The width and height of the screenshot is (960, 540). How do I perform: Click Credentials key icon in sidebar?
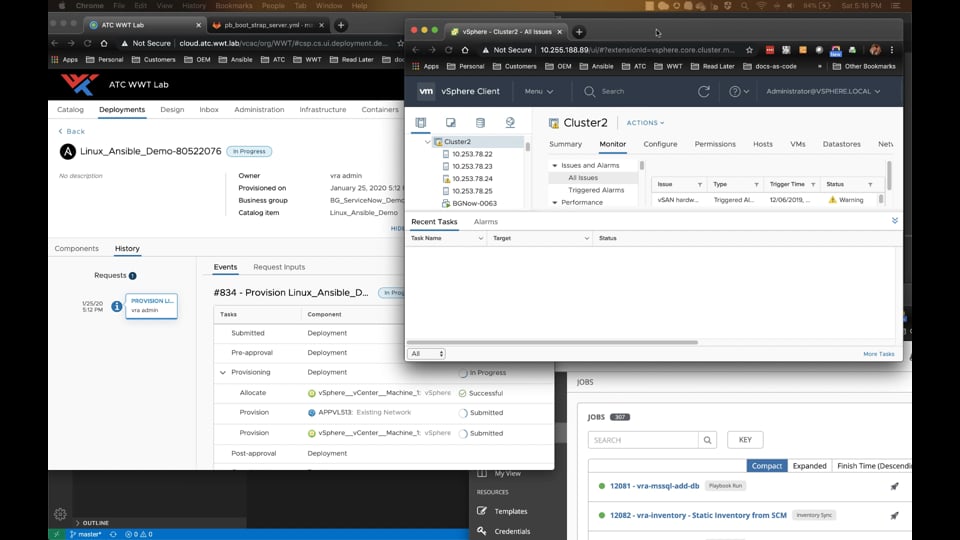click(483, 531)
